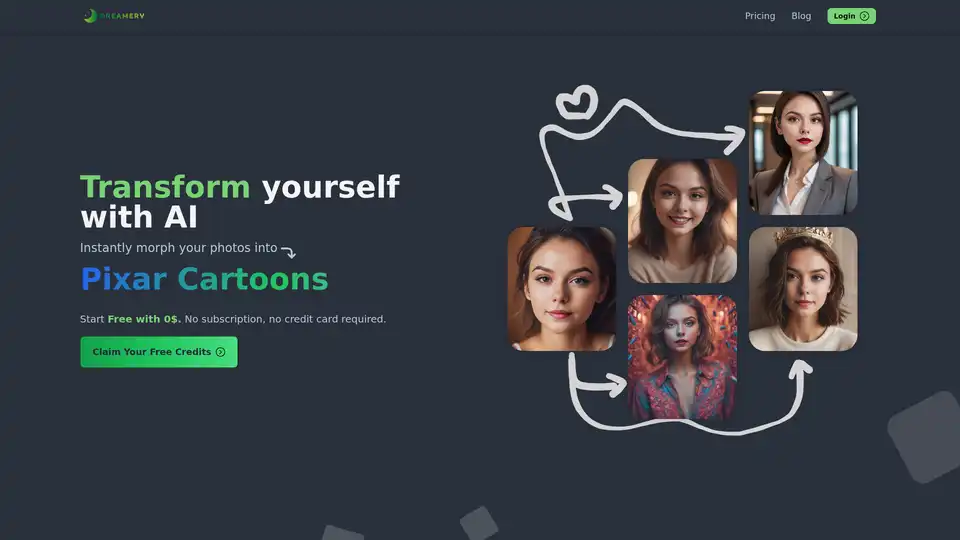Select the portrait of woman wearing a crown
The image size is (960, 540).
coord(803,288)
